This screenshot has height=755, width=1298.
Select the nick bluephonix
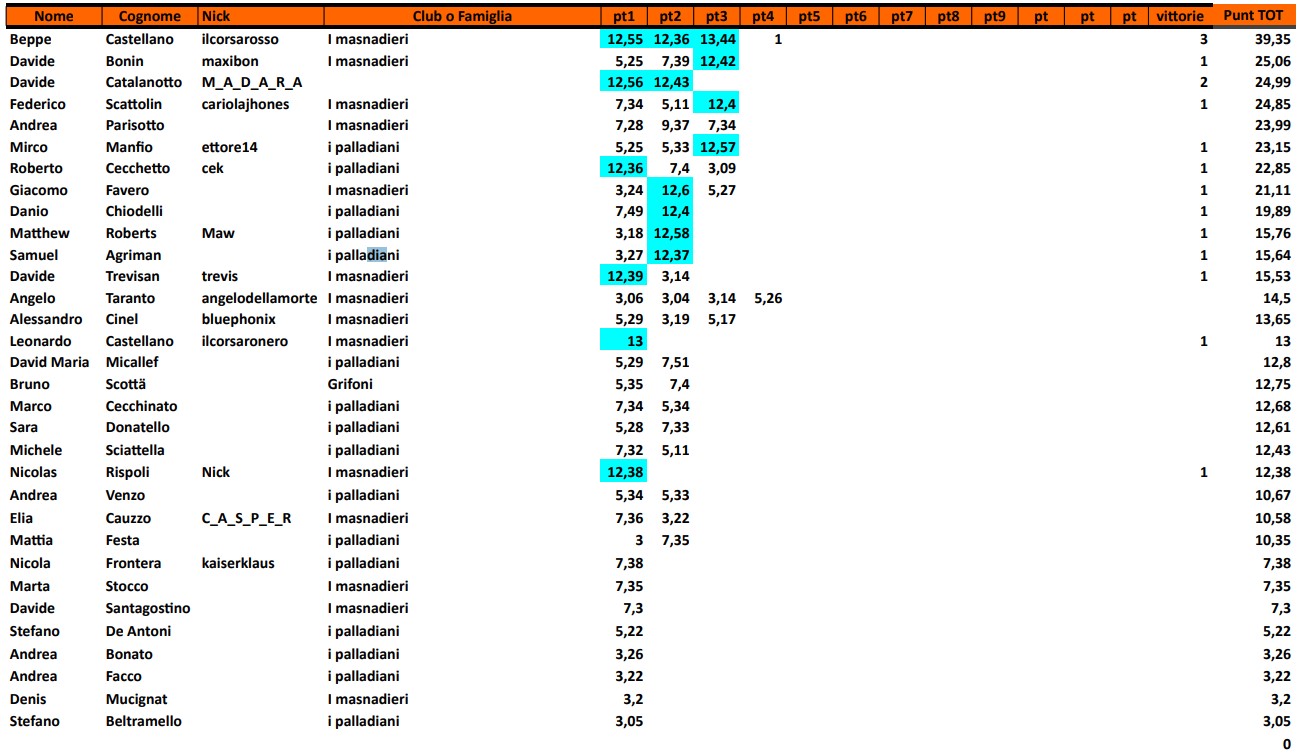pyautogui.click(x=238, y=319)
